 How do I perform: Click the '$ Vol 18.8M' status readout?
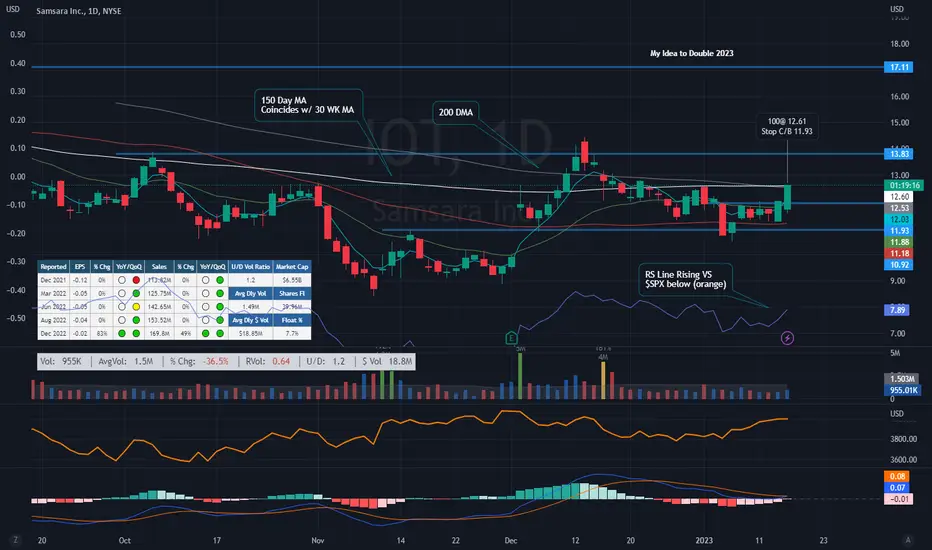click(387, 362)
